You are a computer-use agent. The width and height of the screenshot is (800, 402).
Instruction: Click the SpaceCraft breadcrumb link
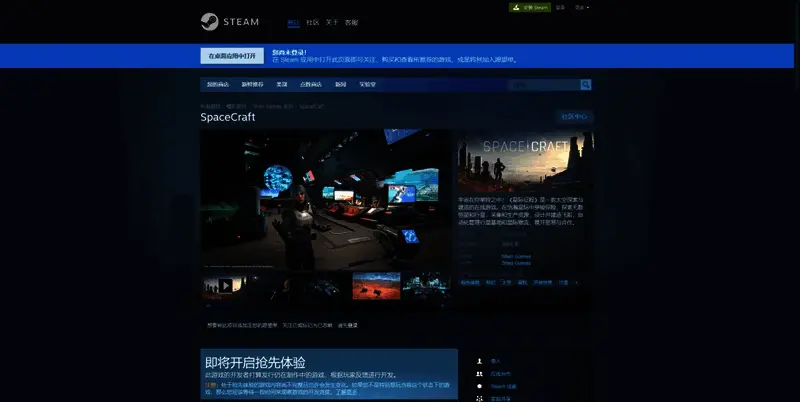click(x=312, y=107)
